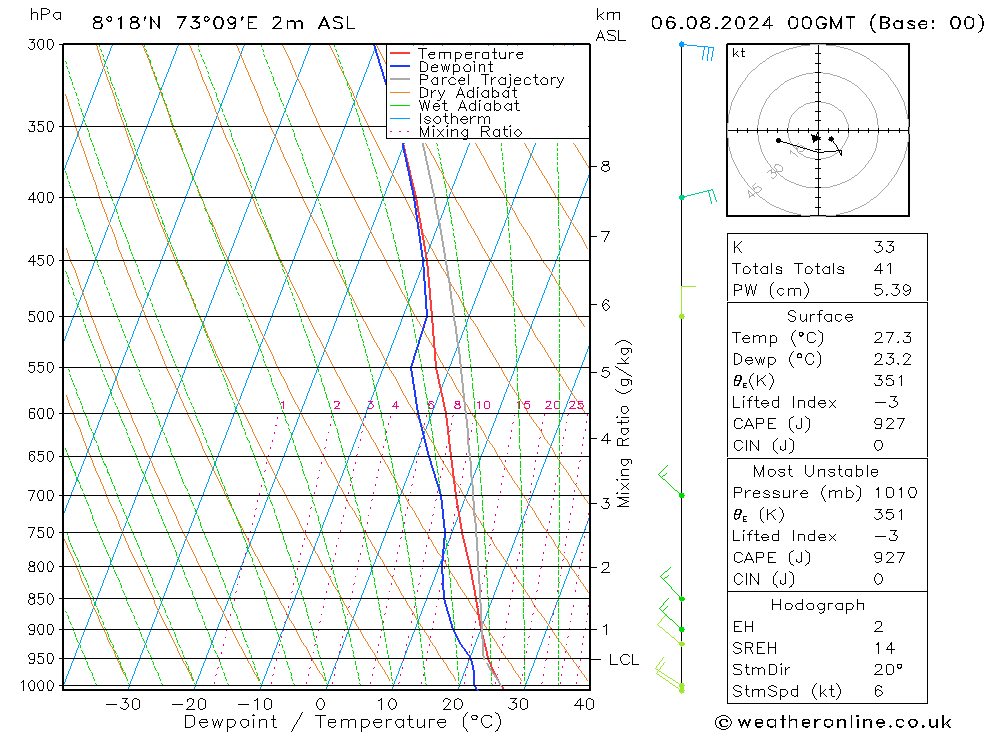1000x733 pixels.
Task: Click the weatheronline.co.uk copyright text
Action: [833, 722]
